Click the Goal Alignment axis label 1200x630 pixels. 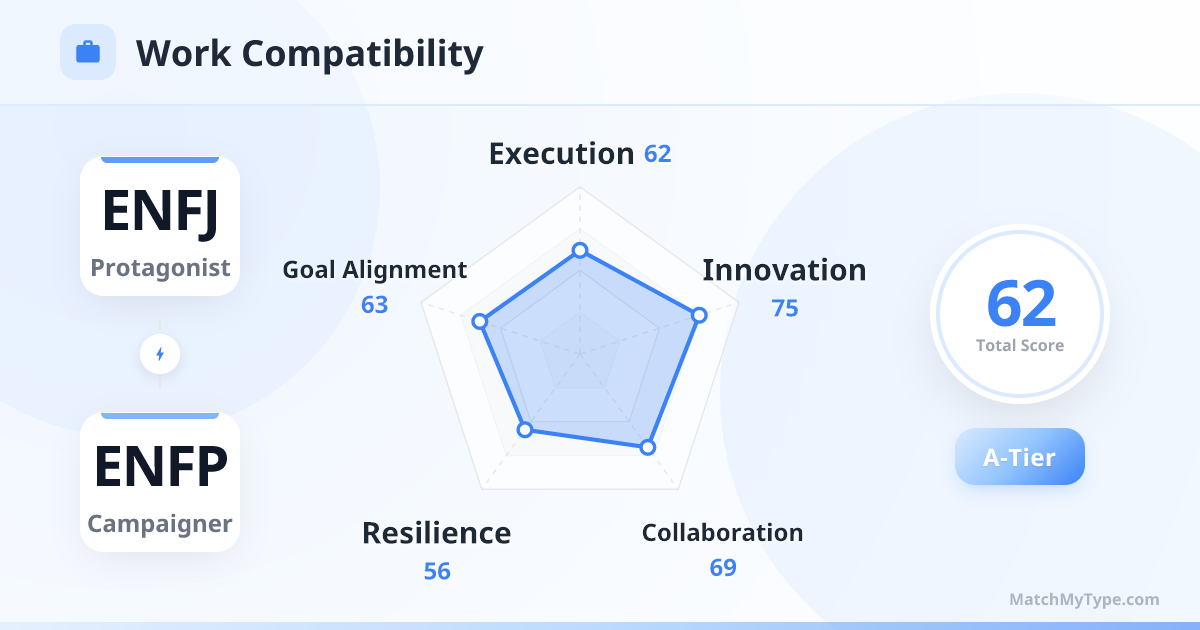point(374,270)
